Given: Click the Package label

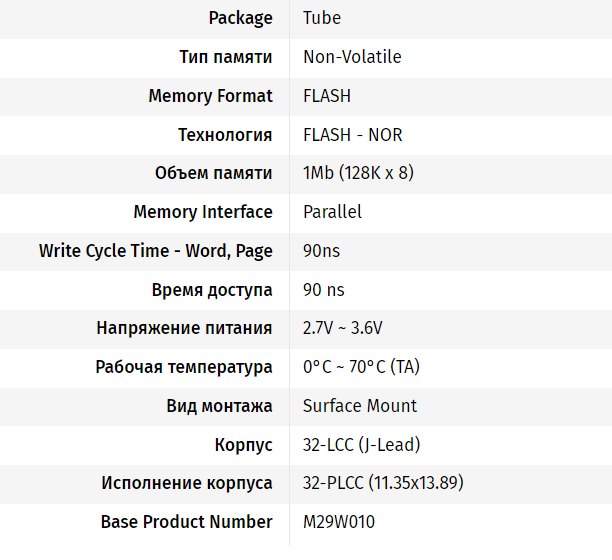Looking at the screenshot, I should [x=240, y=18].
